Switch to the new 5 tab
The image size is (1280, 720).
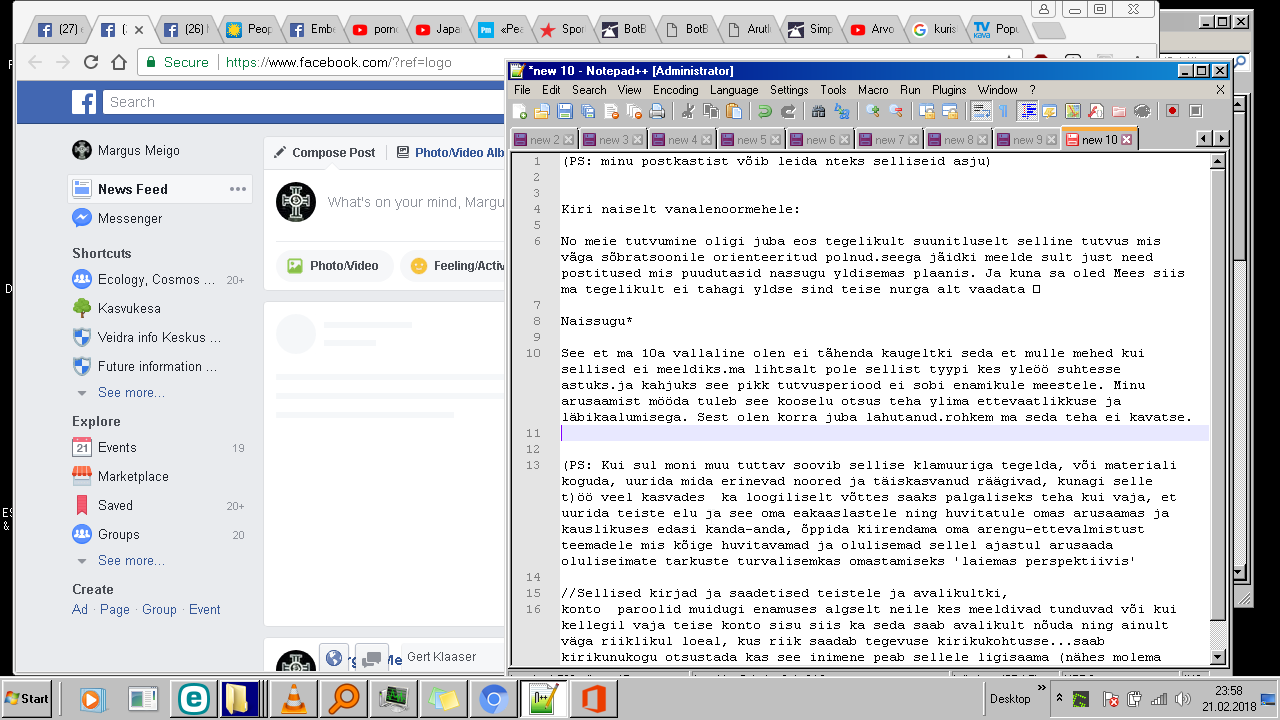tap(751, 140)
